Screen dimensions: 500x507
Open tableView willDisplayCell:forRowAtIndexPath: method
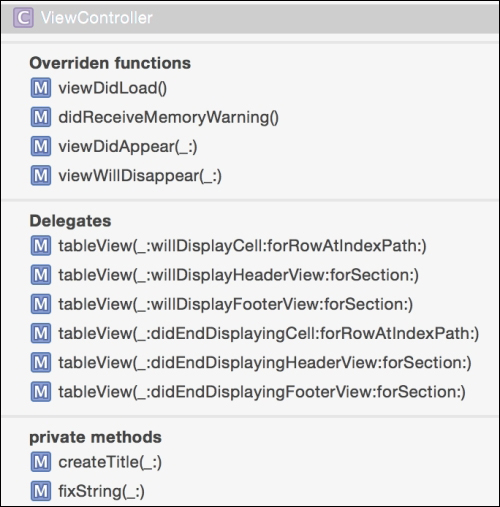tap(243, 246)
